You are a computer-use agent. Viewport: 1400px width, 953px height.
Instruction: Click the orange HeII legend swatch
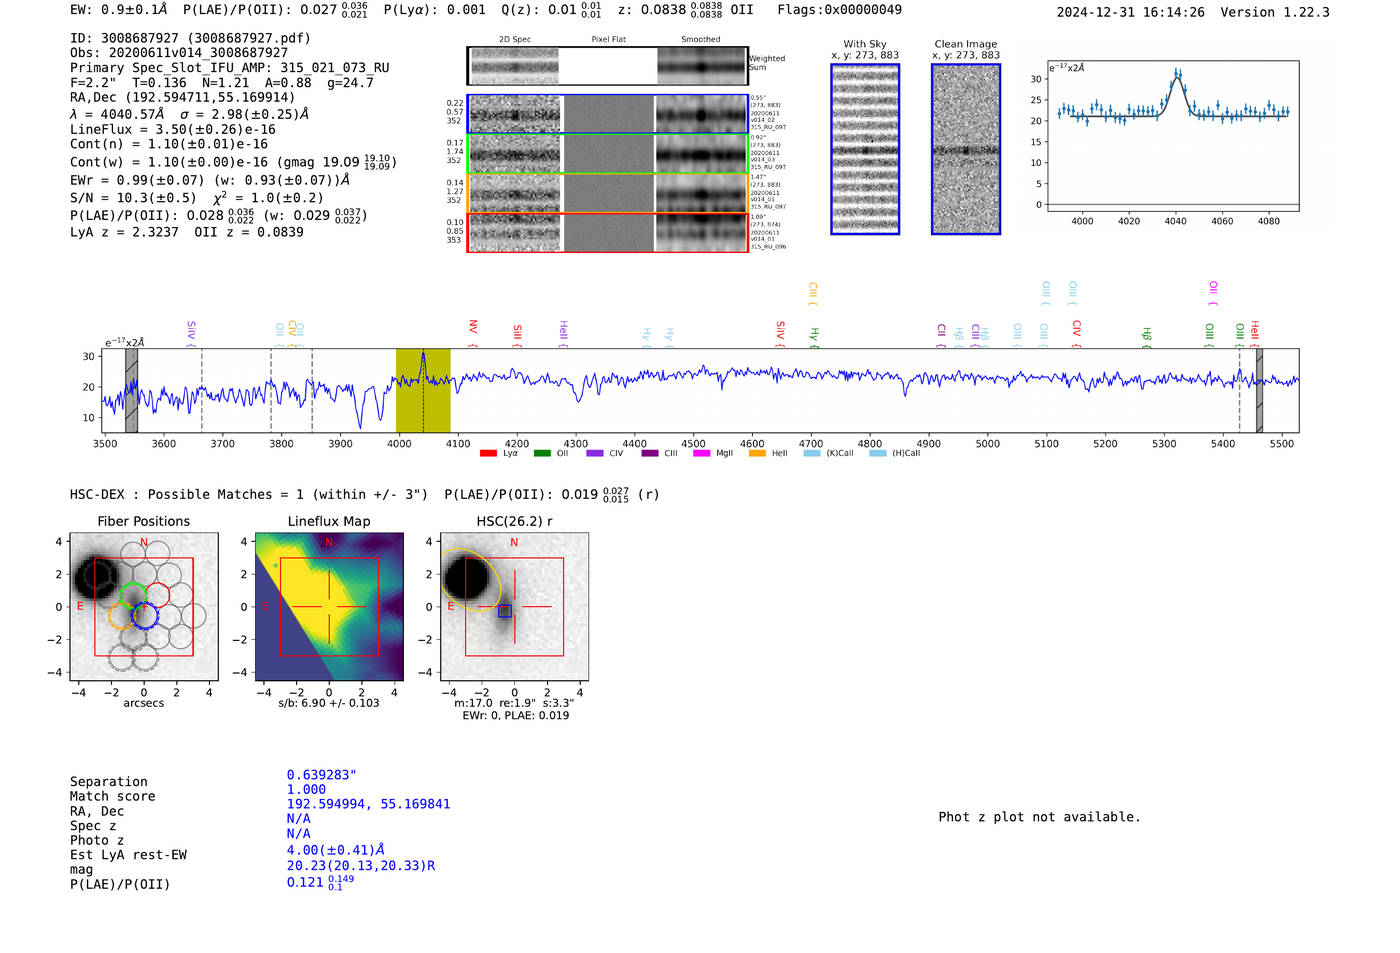click(757, 454)
